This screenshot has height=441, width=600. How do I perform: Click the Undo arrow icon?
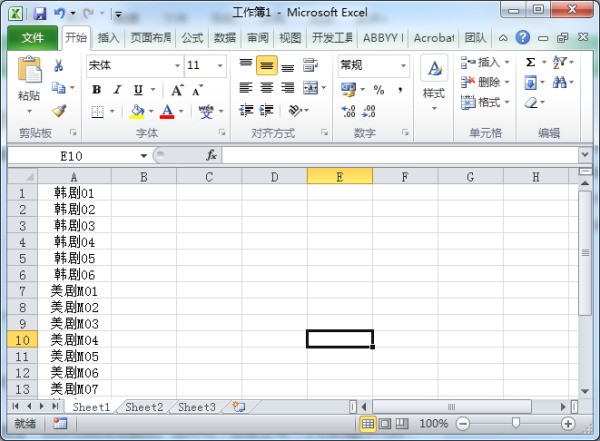[x=59, y=14]
